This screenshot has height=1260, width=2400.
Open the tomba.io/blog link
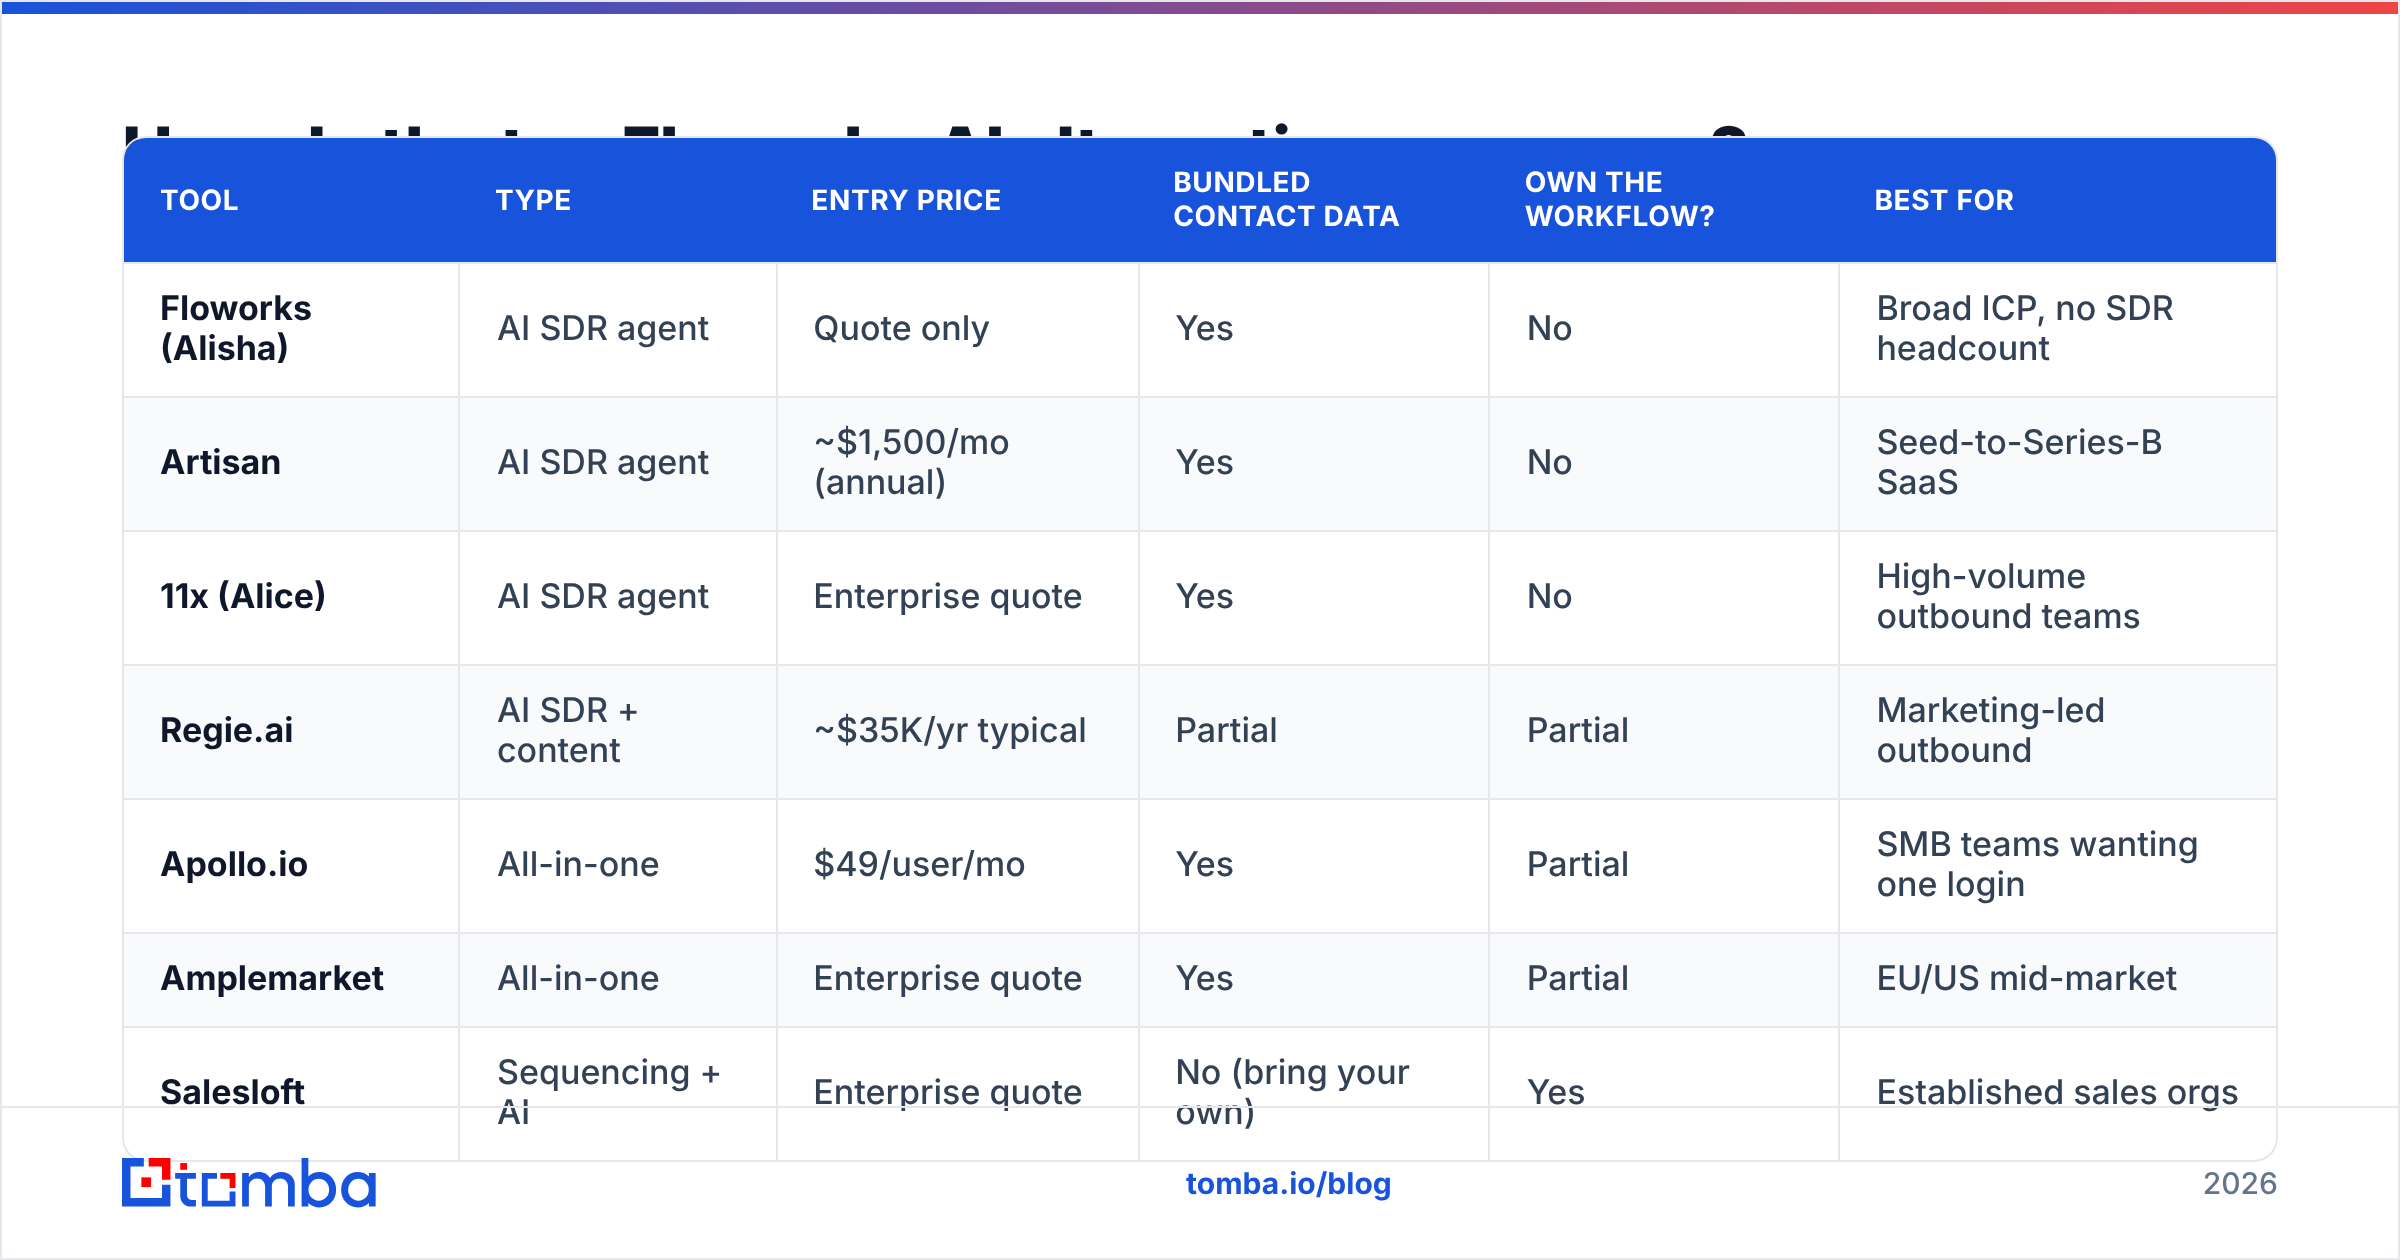[x=1288, y=1184]
